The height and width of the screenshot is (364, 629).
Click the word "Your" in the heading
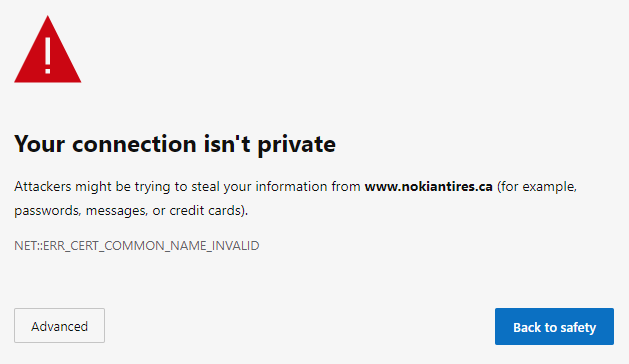pyautogui.click(x=39, y=144)
